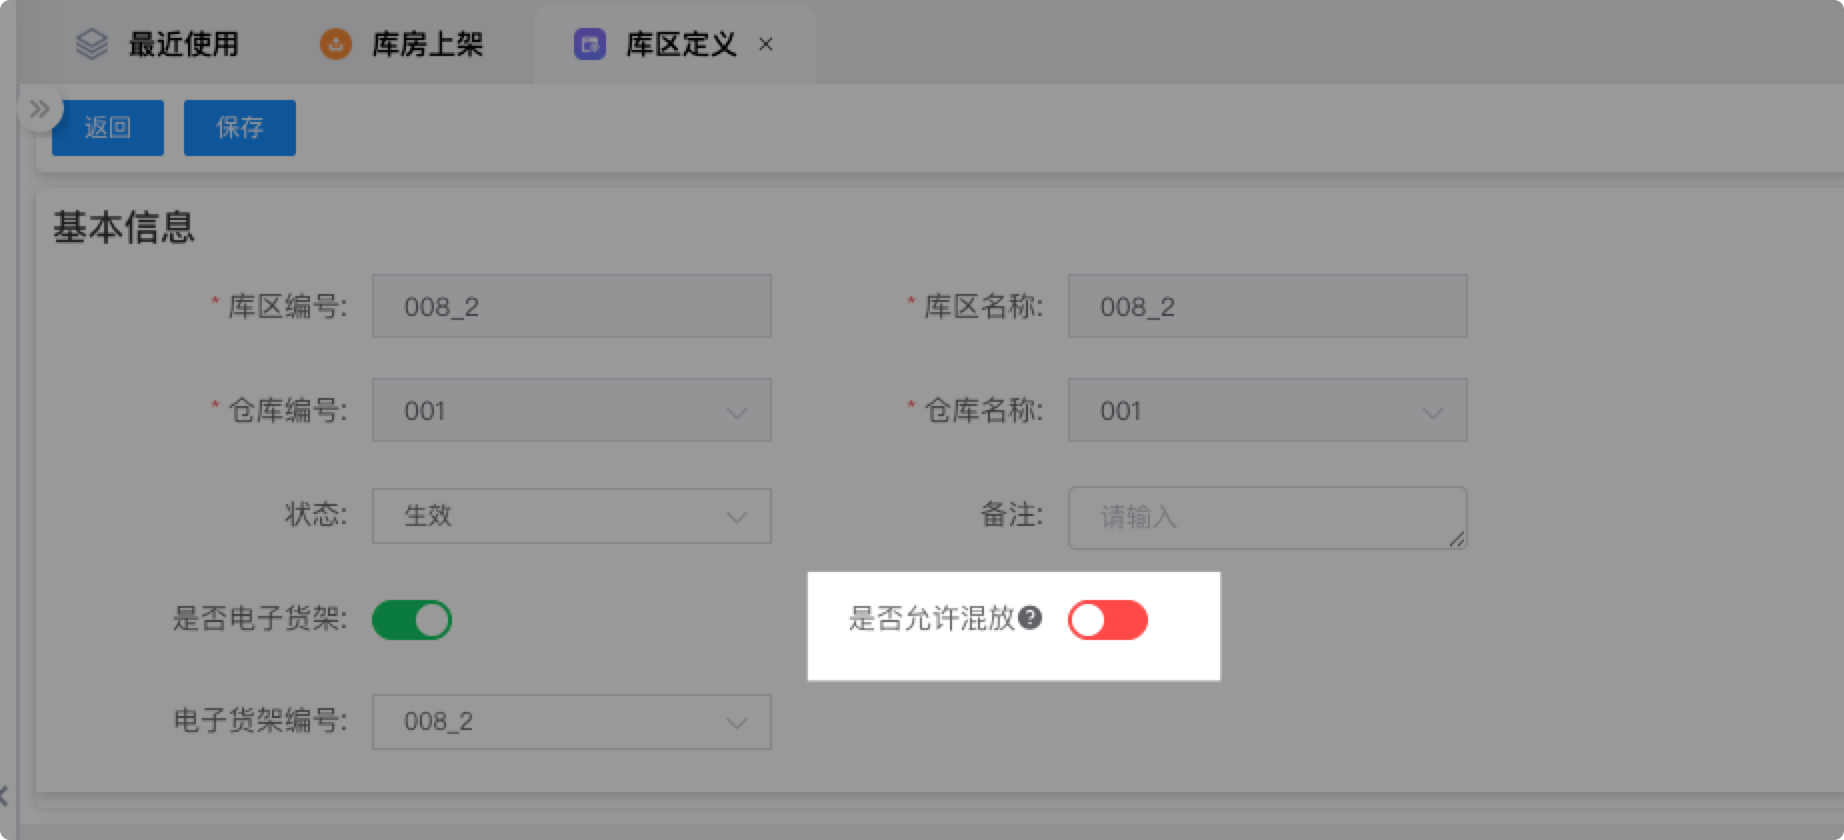Toggle the 是否电子货架 switch
This screenshot has height=840, width=1844.
coord(412,620)
